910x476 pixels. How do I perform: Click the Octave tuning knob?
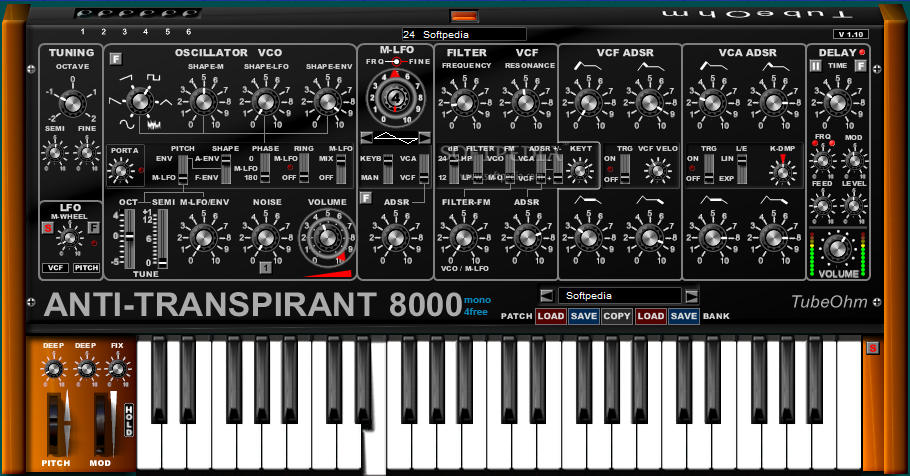tap(72, 103)
